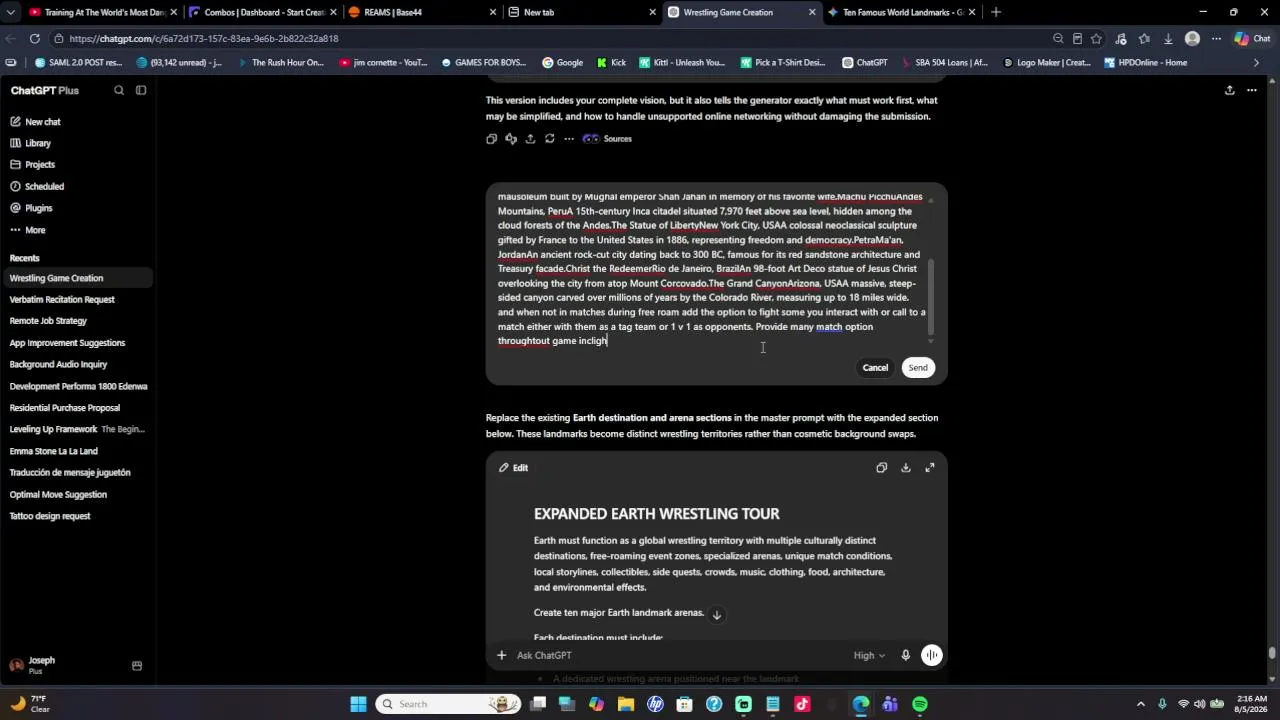Open the jim cornette YouTube bookmark
This screenshot has width=1280, height=720.
click(x=383, y=62)
